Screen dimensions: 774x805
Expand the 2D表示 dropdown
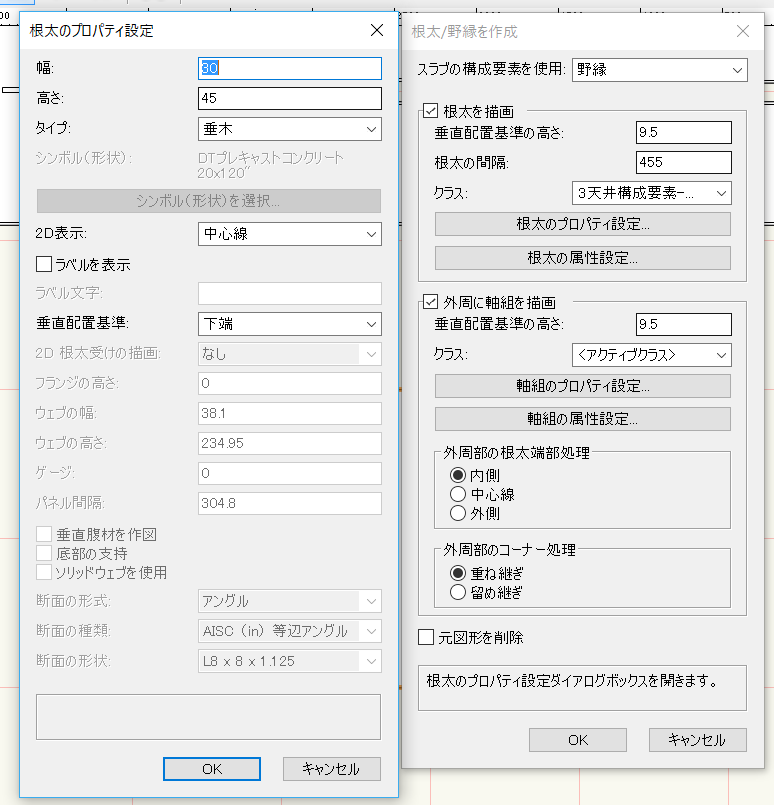pyautogui.click(x=290, y=234)
